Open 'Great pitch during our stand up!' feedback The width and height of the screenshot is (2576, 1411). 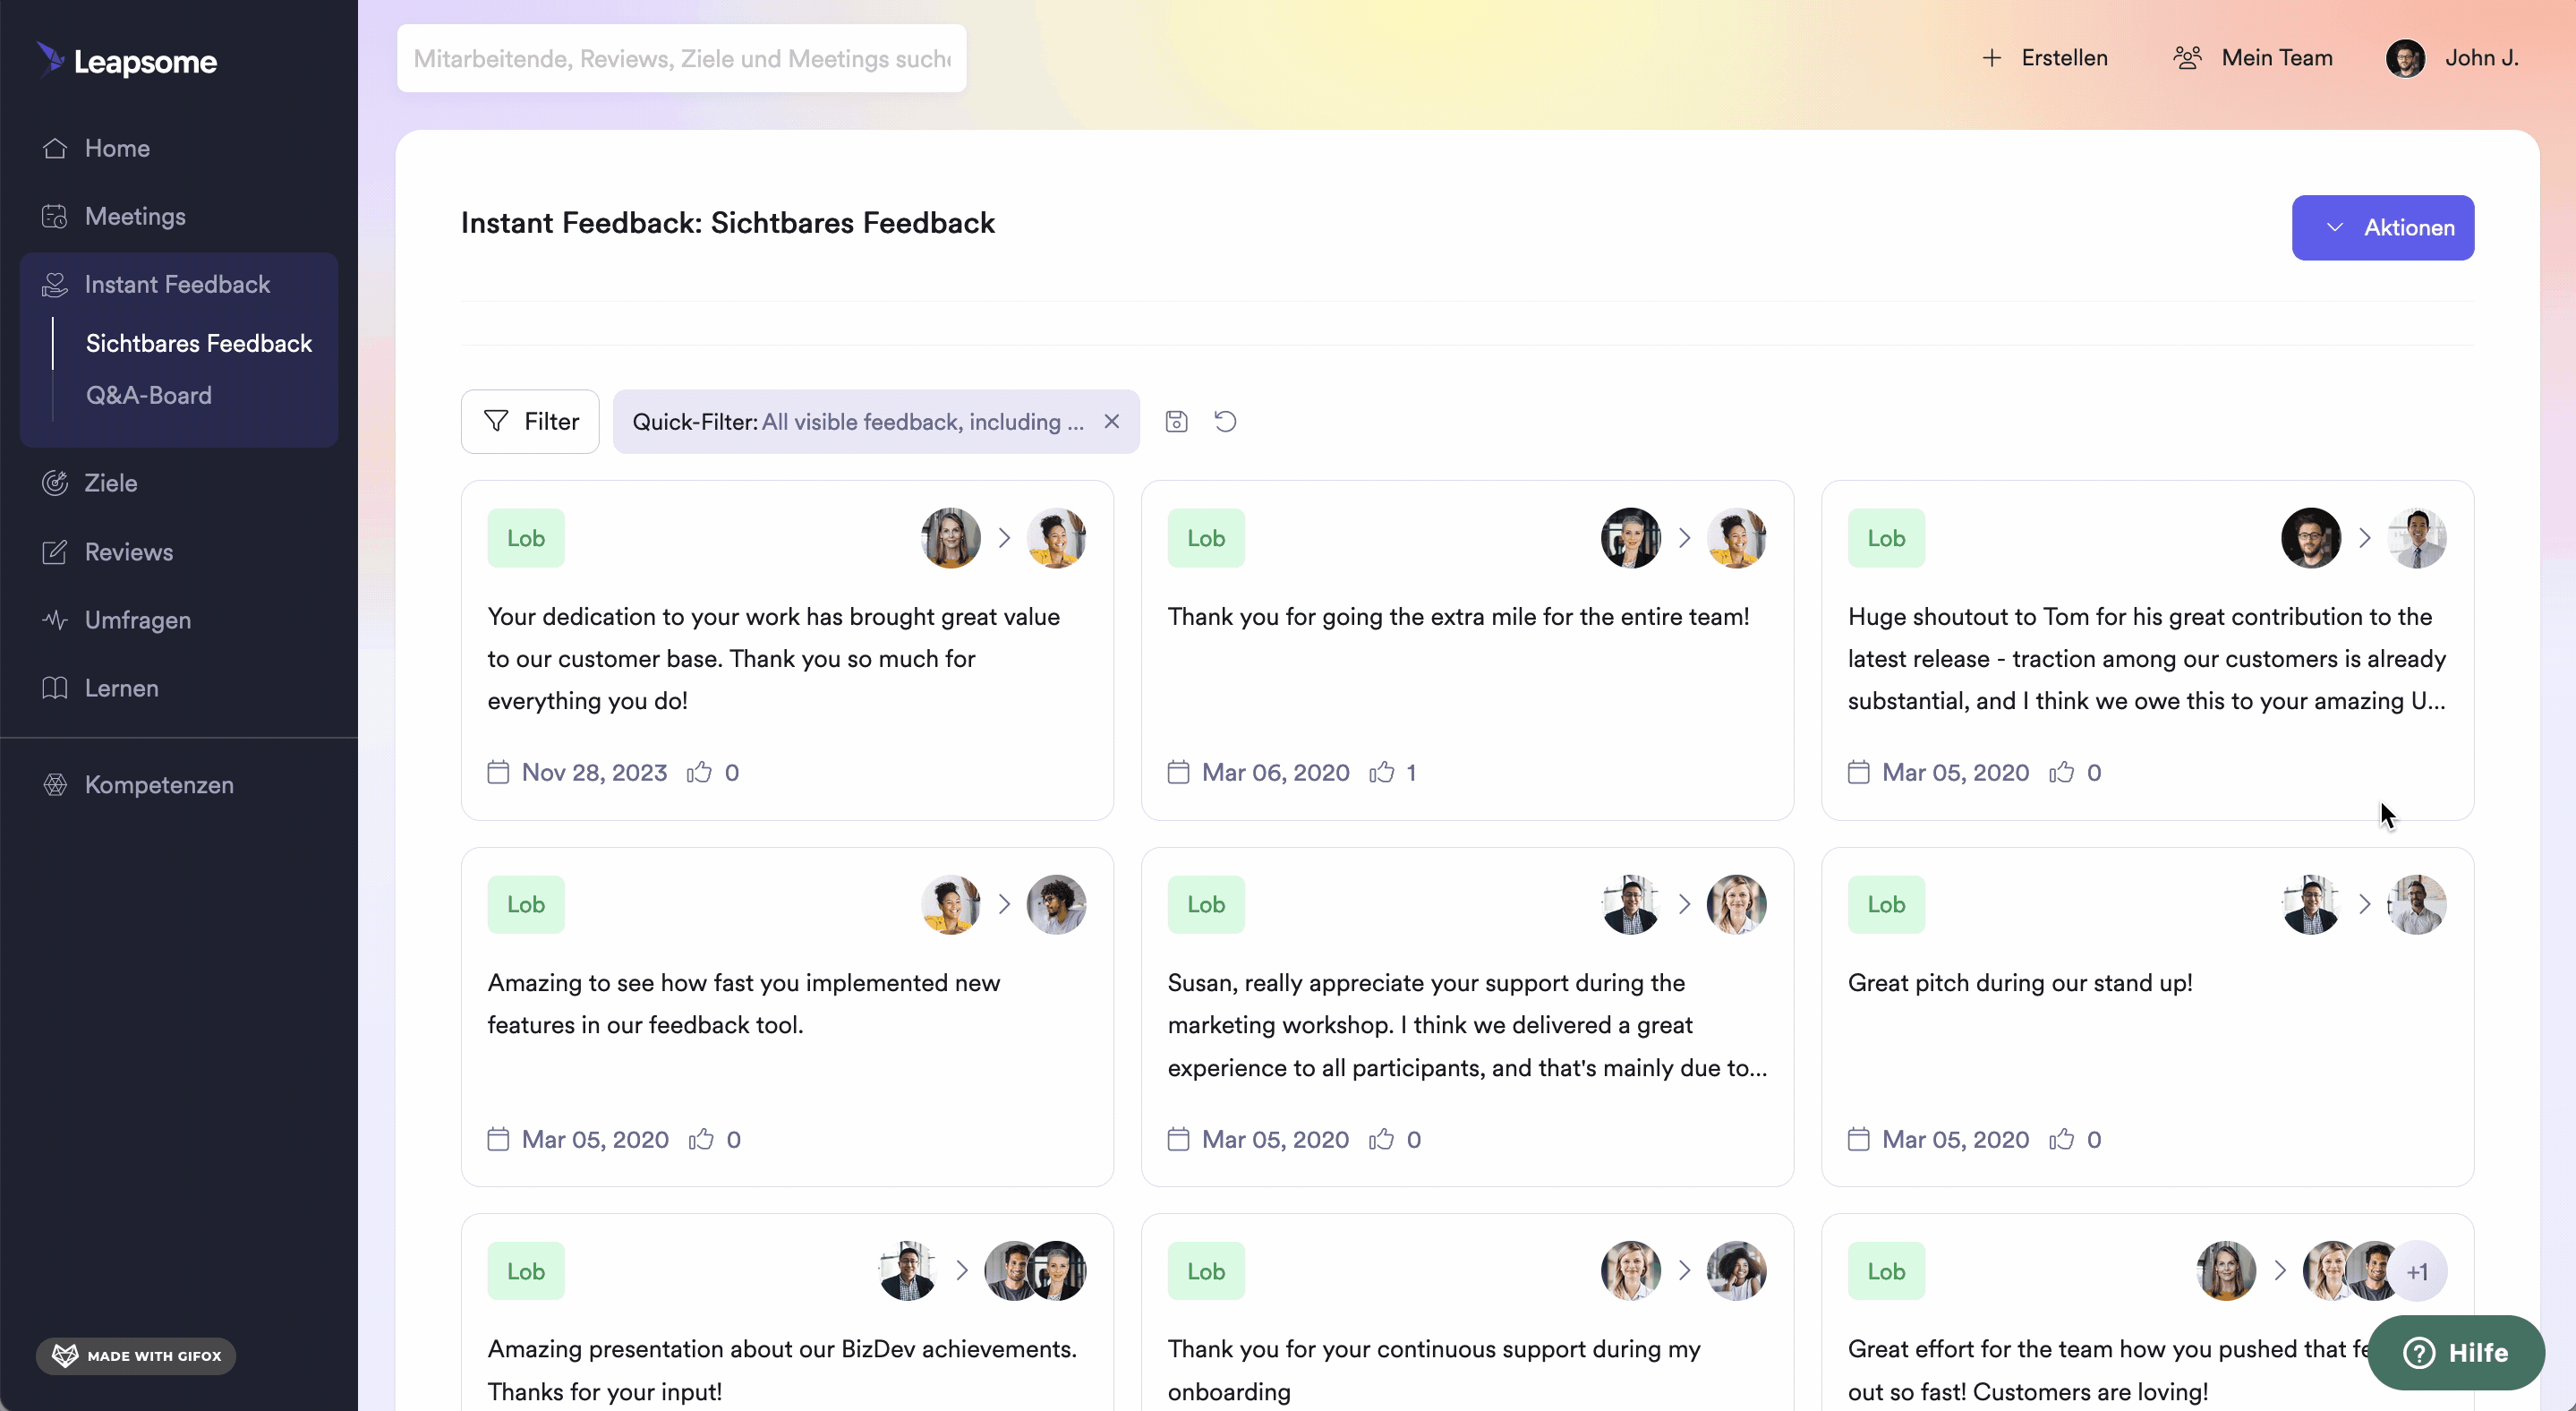(x=2020, y=983)
